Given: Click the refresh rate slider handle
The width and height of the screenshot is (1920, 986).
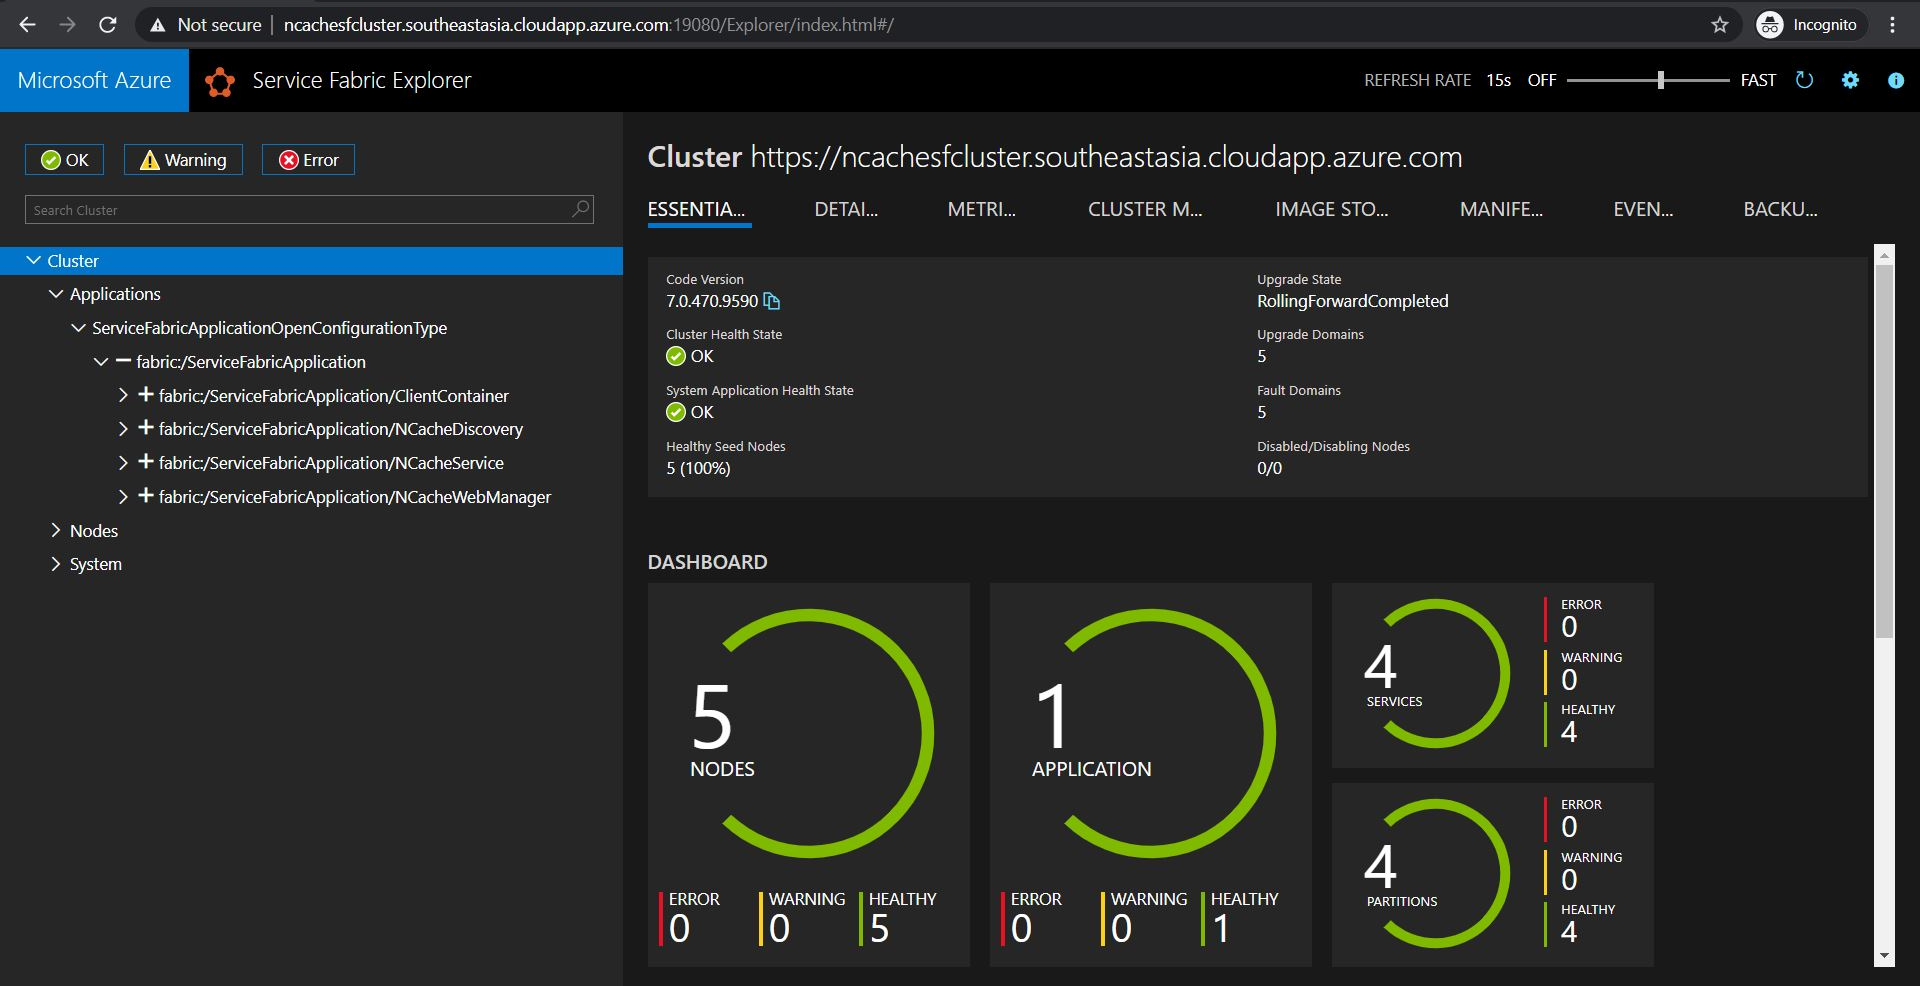Looking at the screenshot, I should coord(1661,80).
